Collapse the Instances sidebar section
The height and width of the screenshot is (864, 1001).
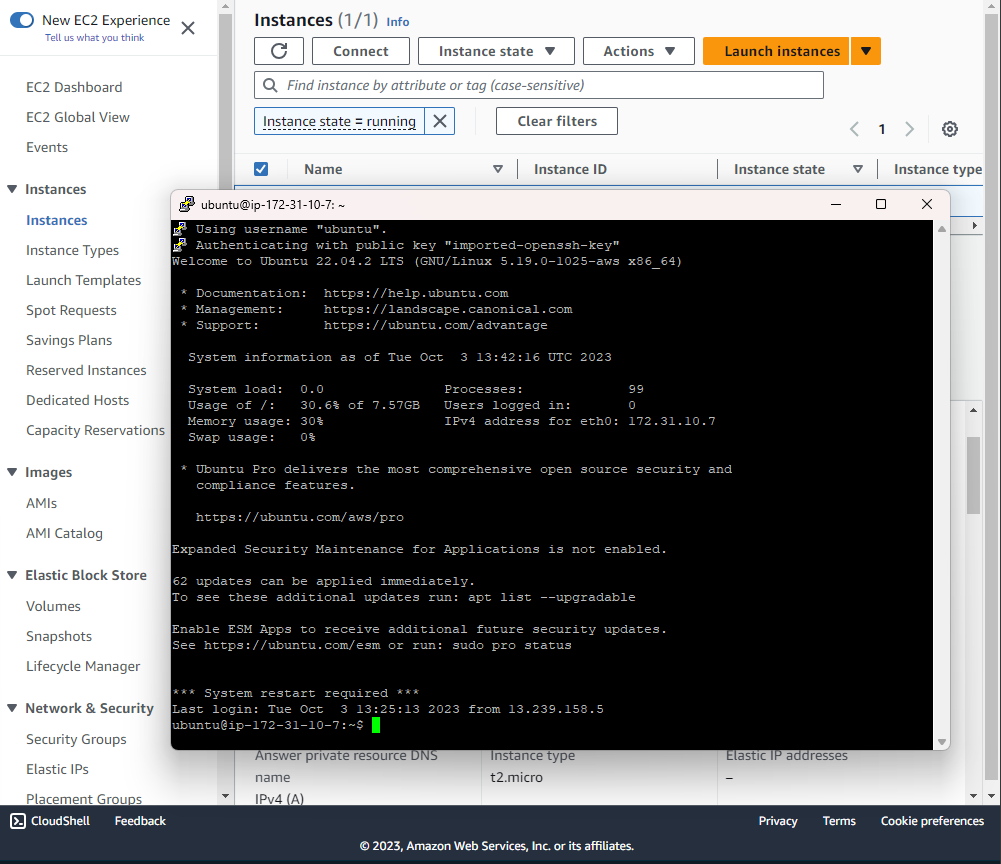(12, 189)
